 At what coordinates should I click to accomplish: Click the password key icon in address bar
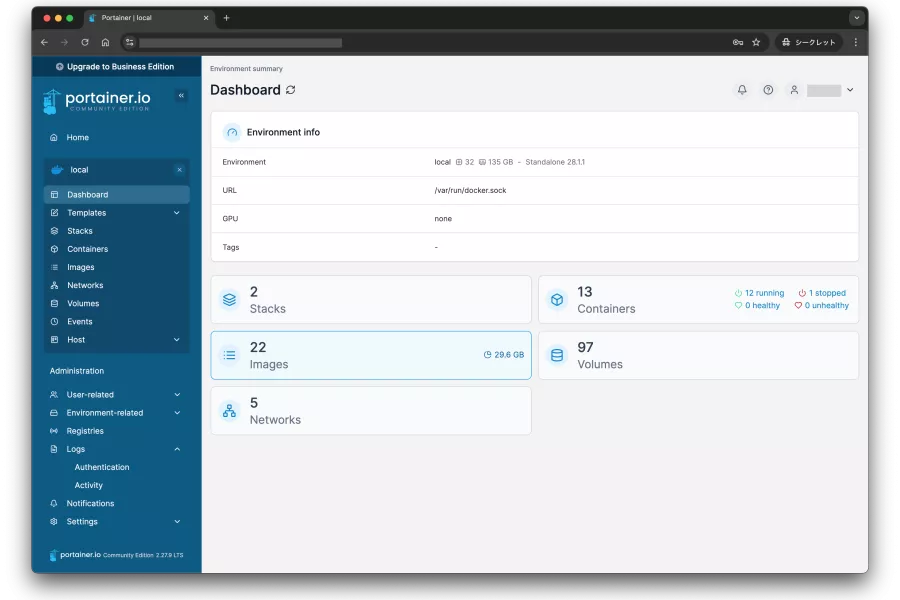pos(738,42)
